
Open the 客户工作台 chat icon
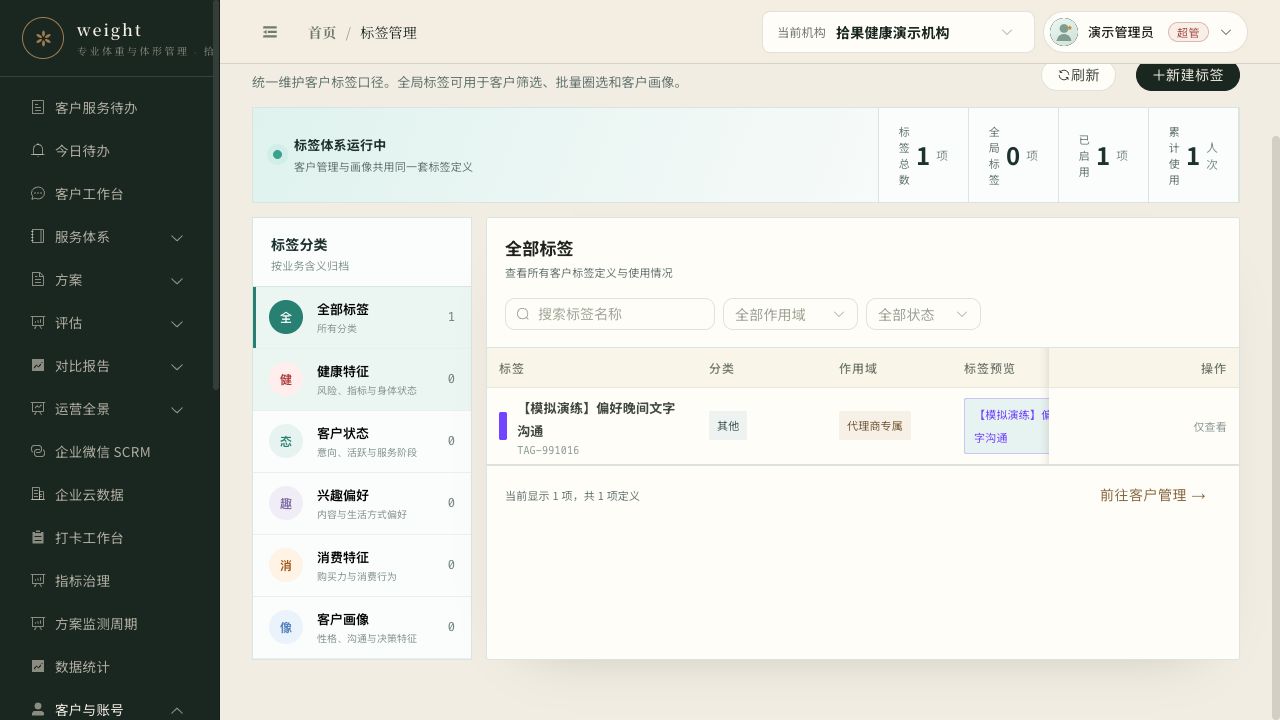point(38,193)
